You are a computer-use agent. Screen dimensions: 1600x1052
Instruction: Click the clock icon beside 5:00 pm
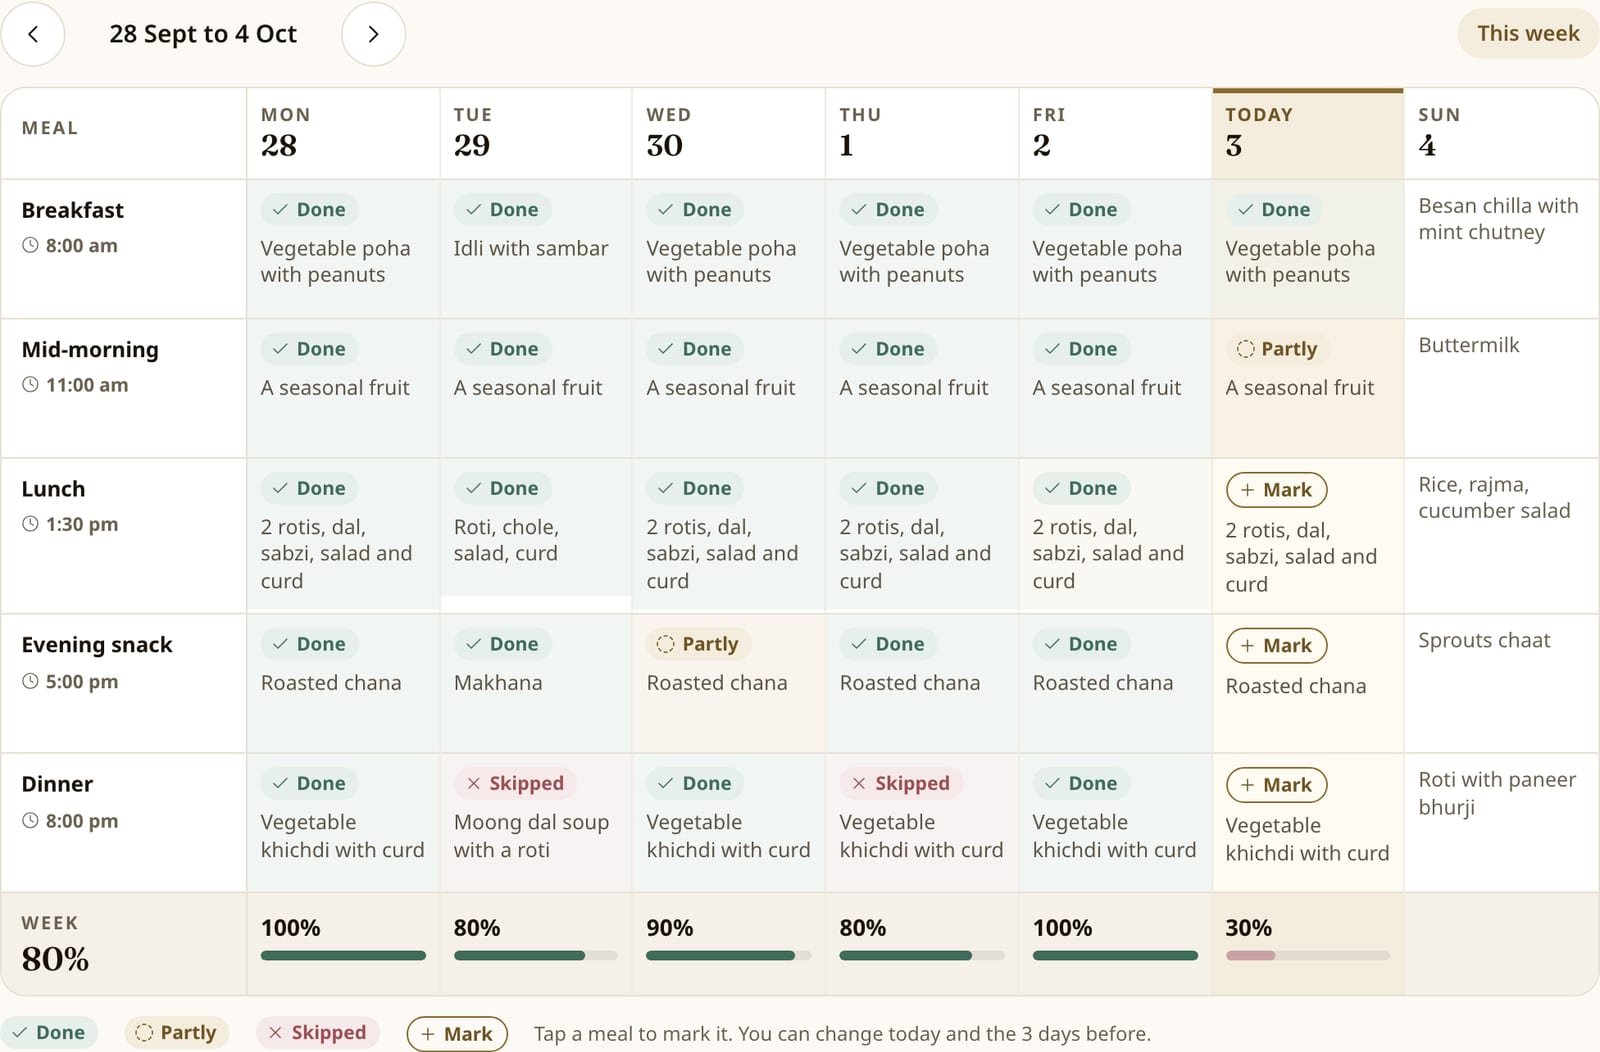(x=31, y=681)
